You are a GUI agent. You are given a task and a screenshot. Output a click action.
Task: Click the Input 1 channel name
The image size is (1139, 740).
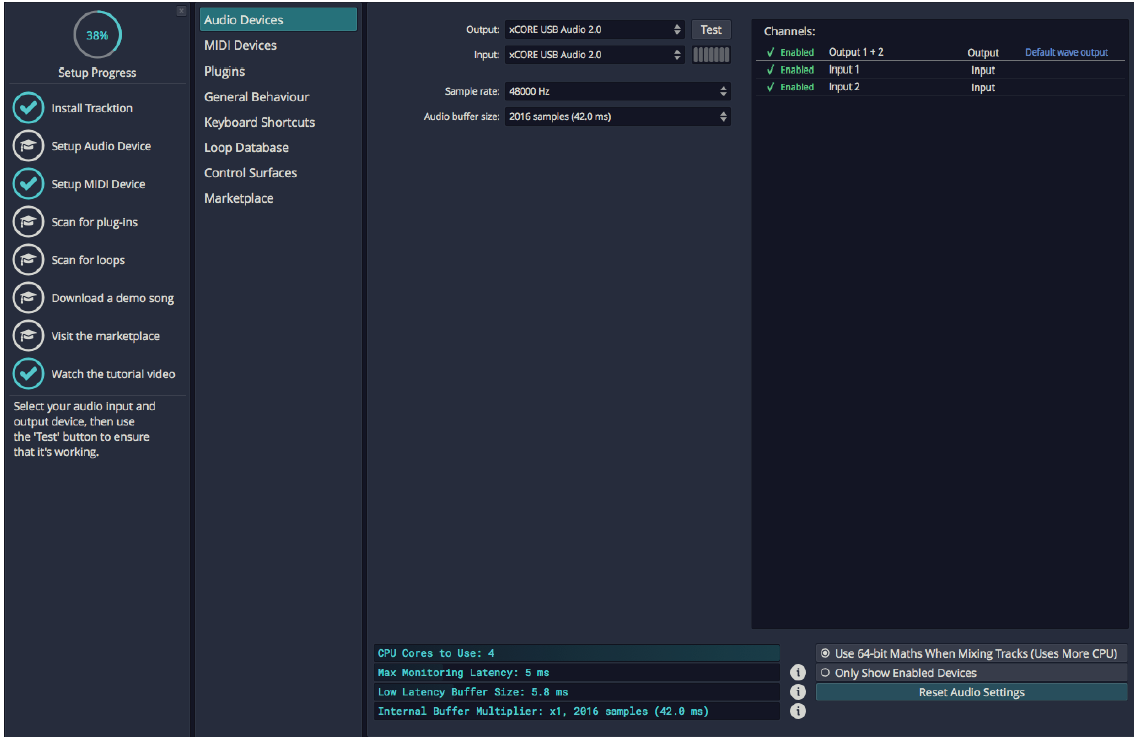click(x=844, y=70)
